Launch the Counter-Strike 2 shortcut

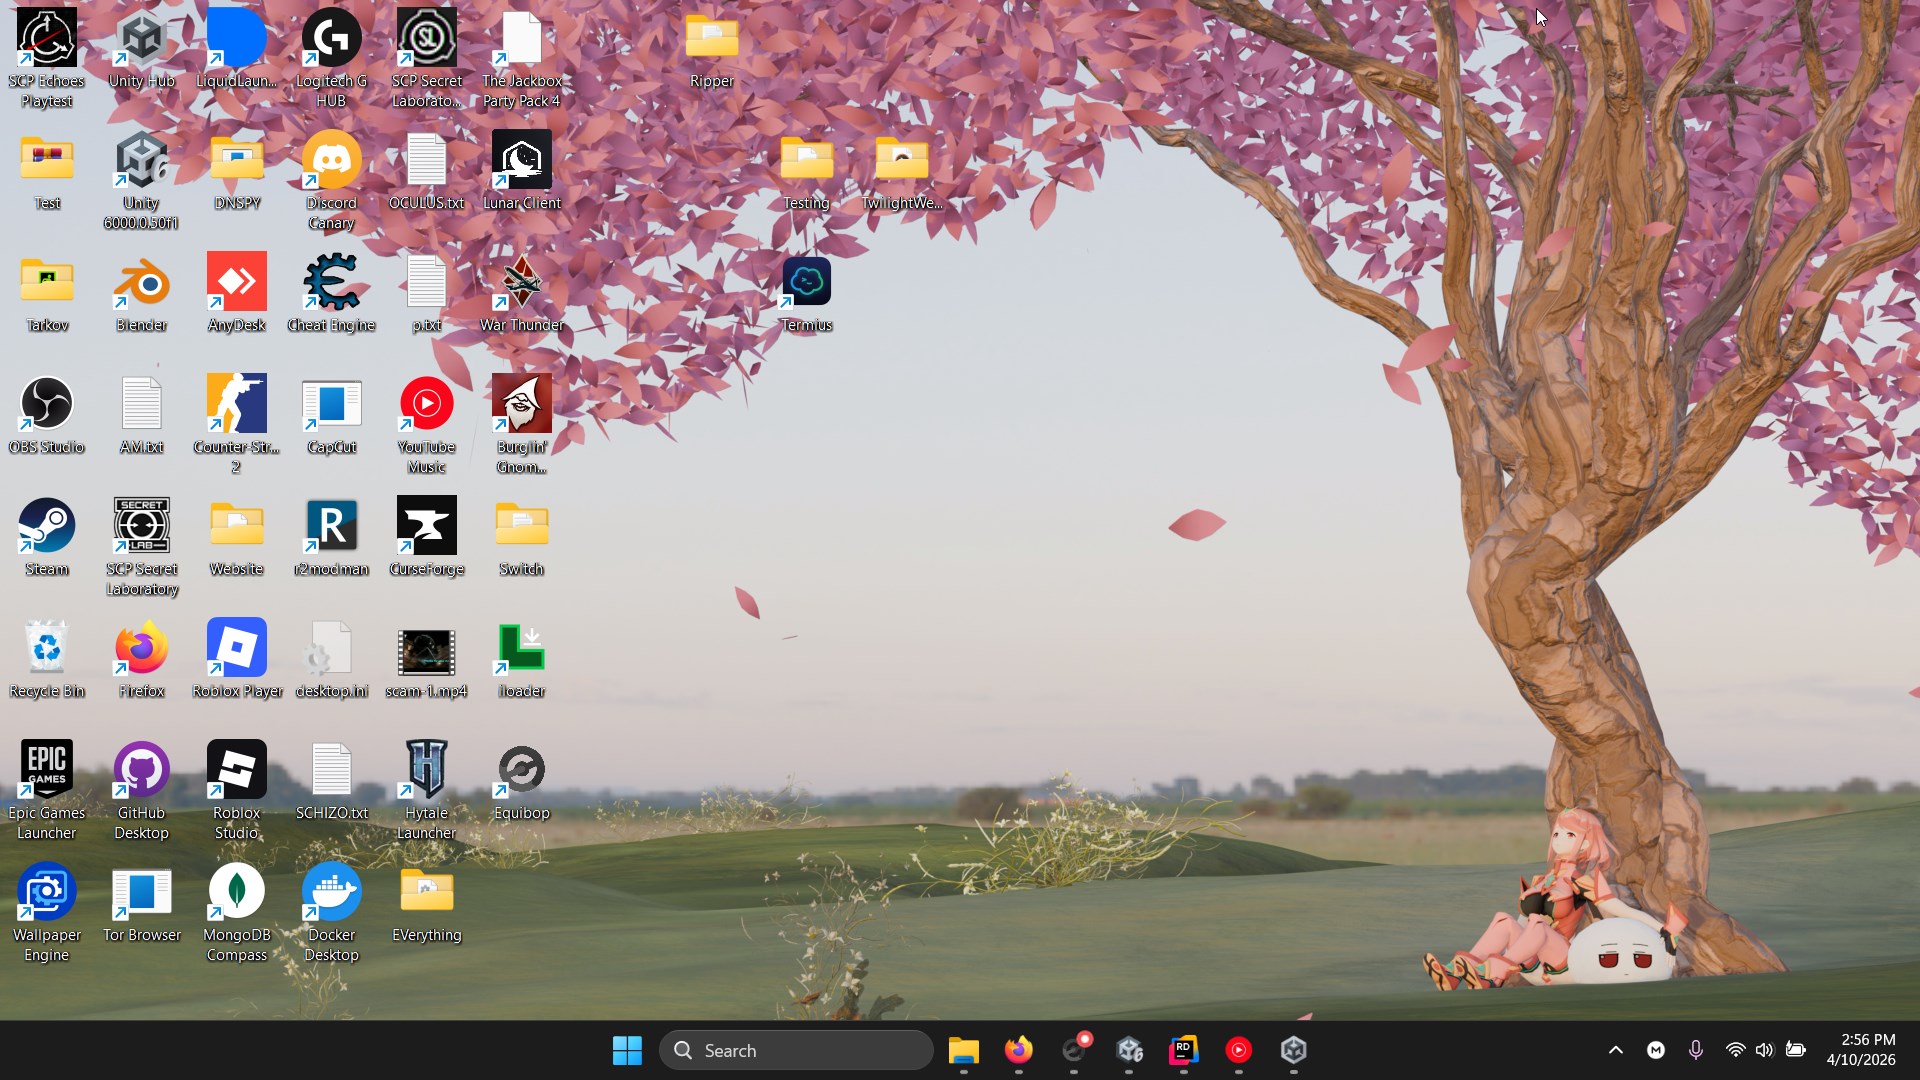[x=237, y=424]
